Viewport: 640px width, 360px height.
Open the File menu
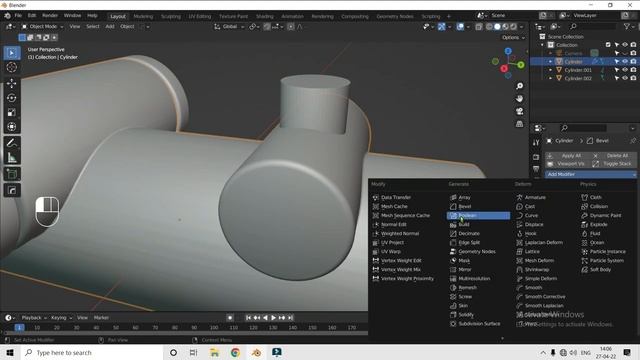18,16
